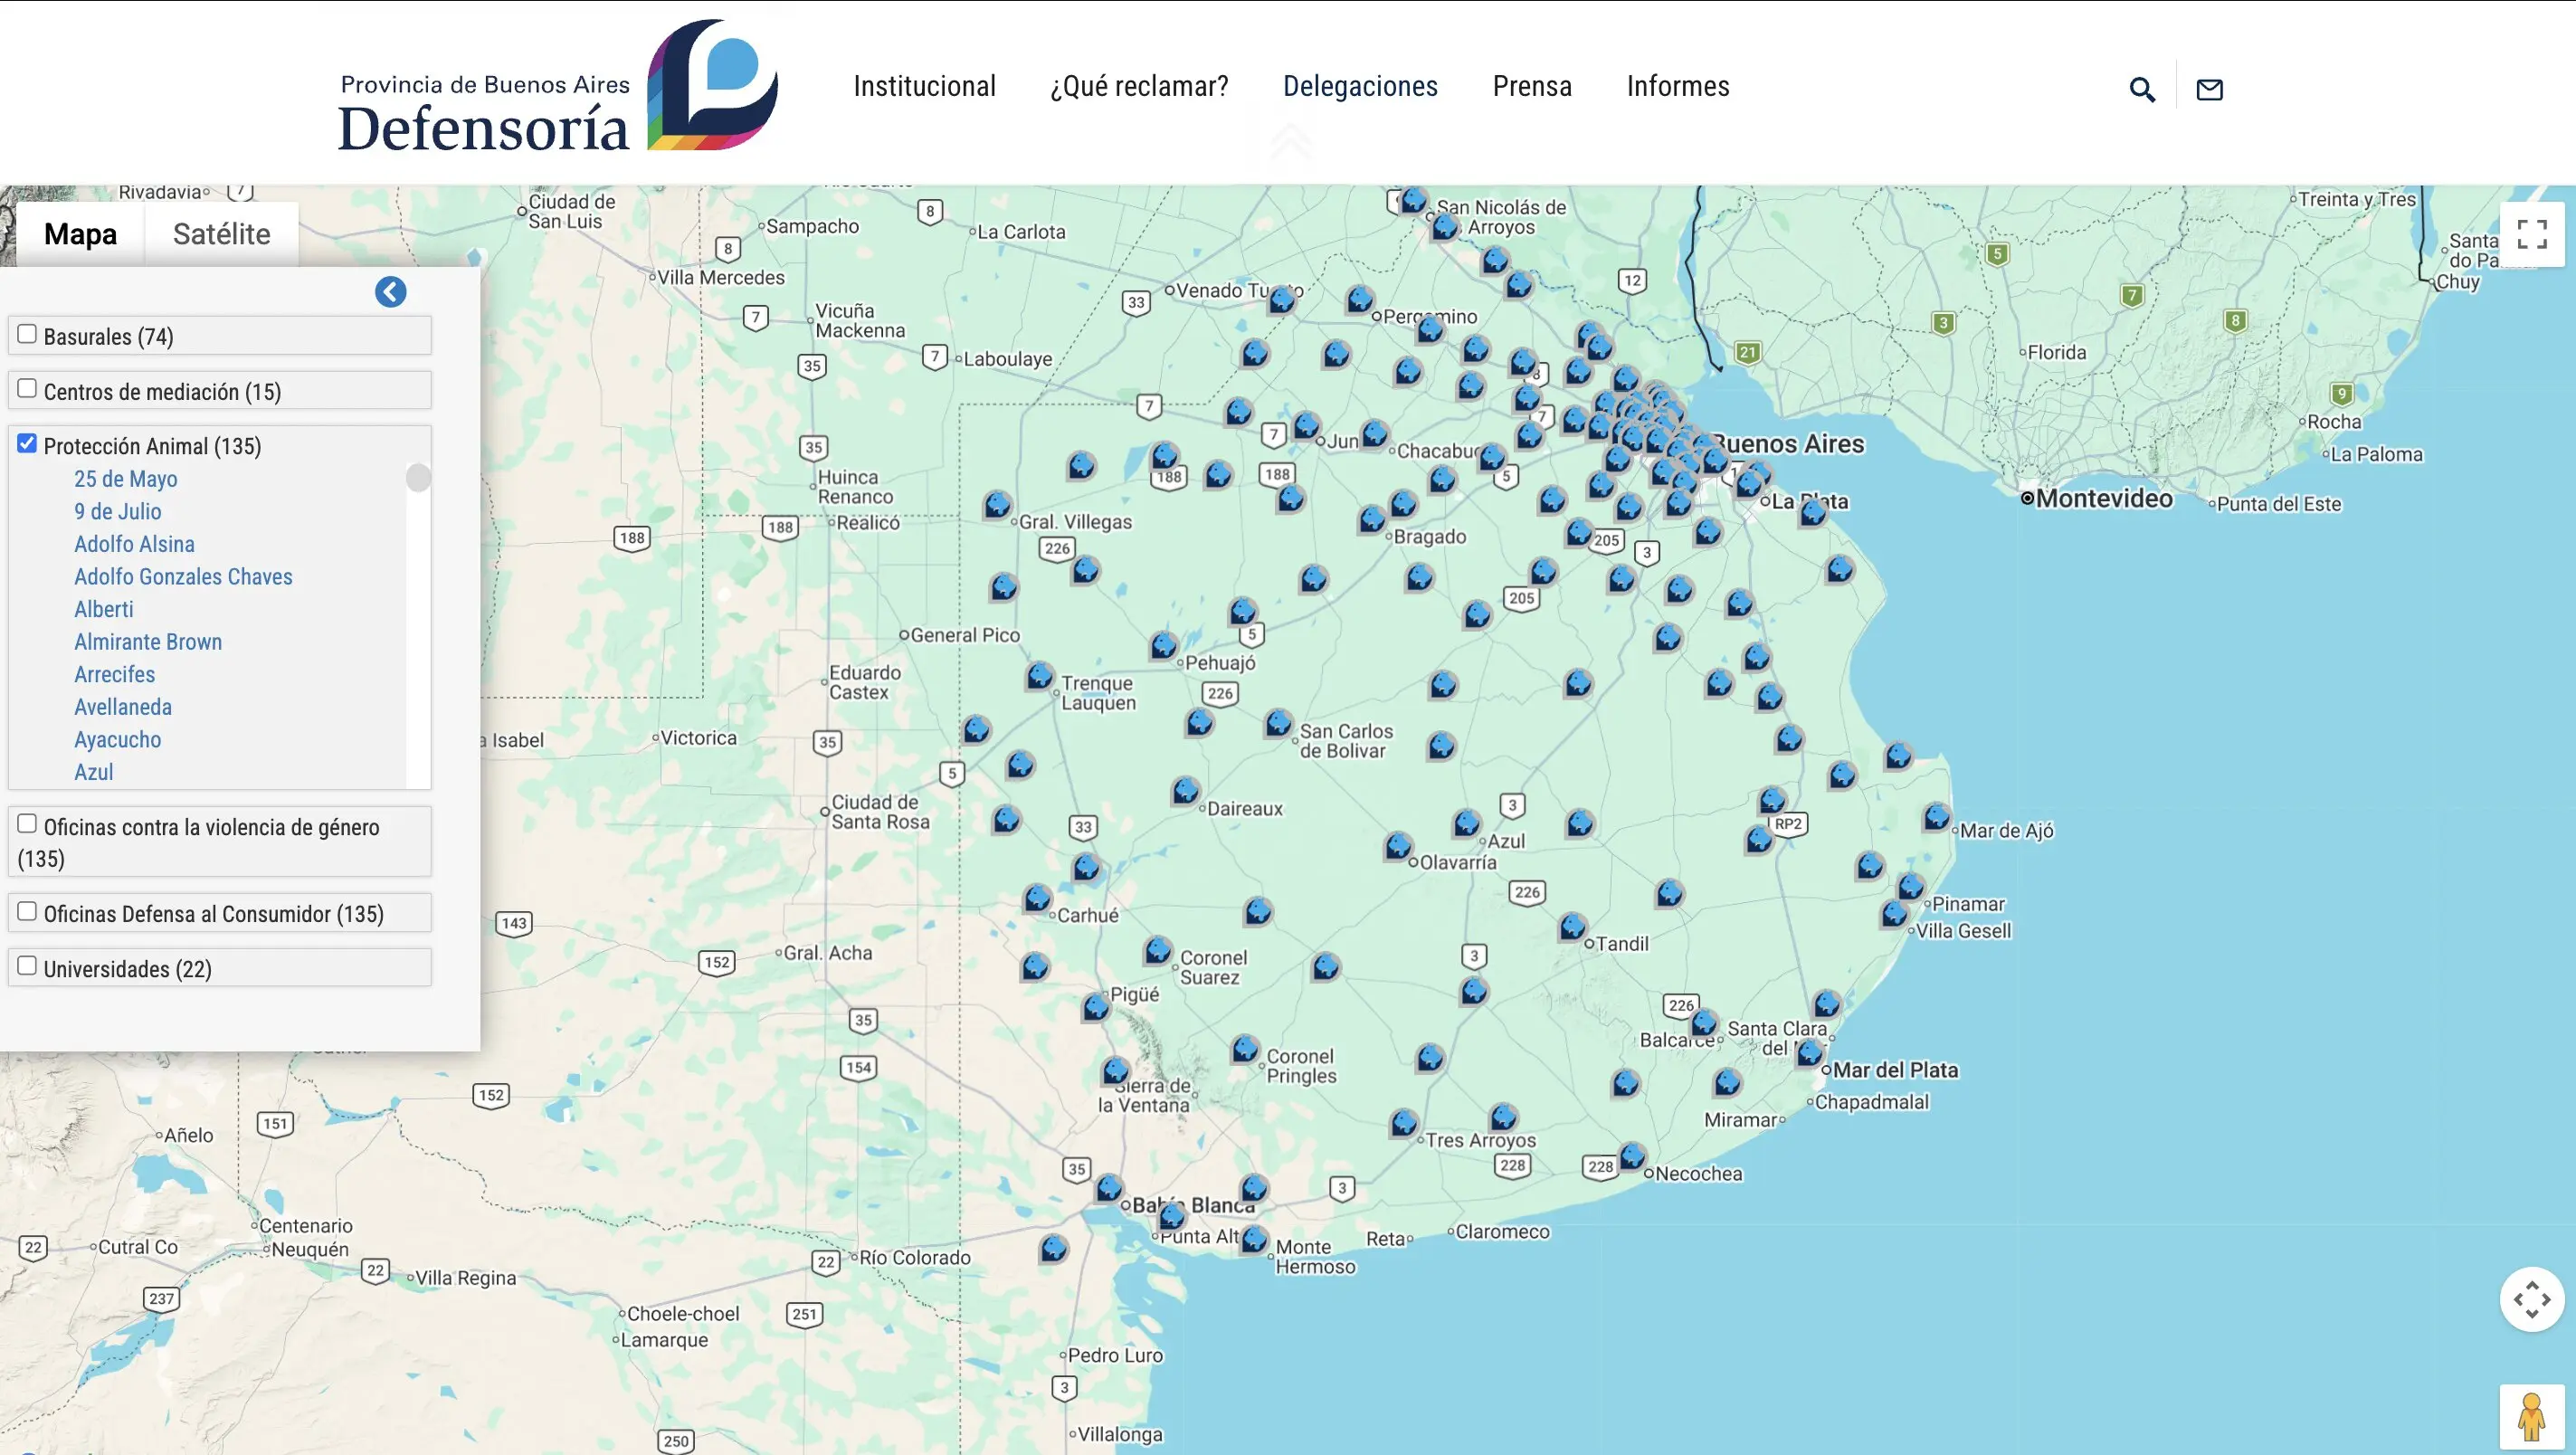Click the search magnifier icon in header

pos(2141,89)
